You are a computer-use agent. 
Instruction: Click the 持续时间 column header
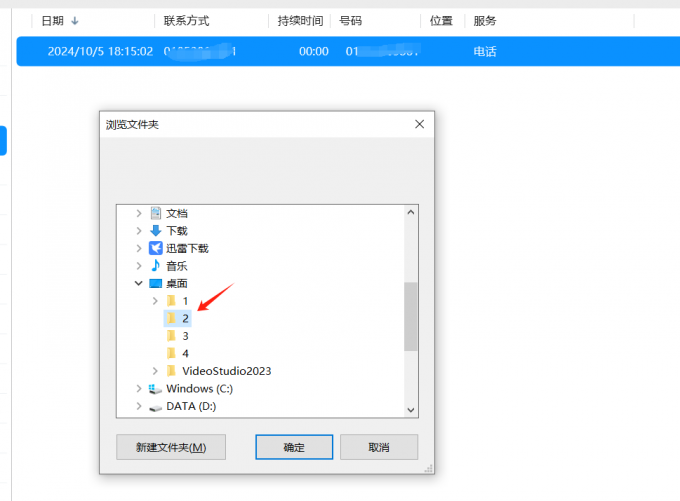(301, 20)
